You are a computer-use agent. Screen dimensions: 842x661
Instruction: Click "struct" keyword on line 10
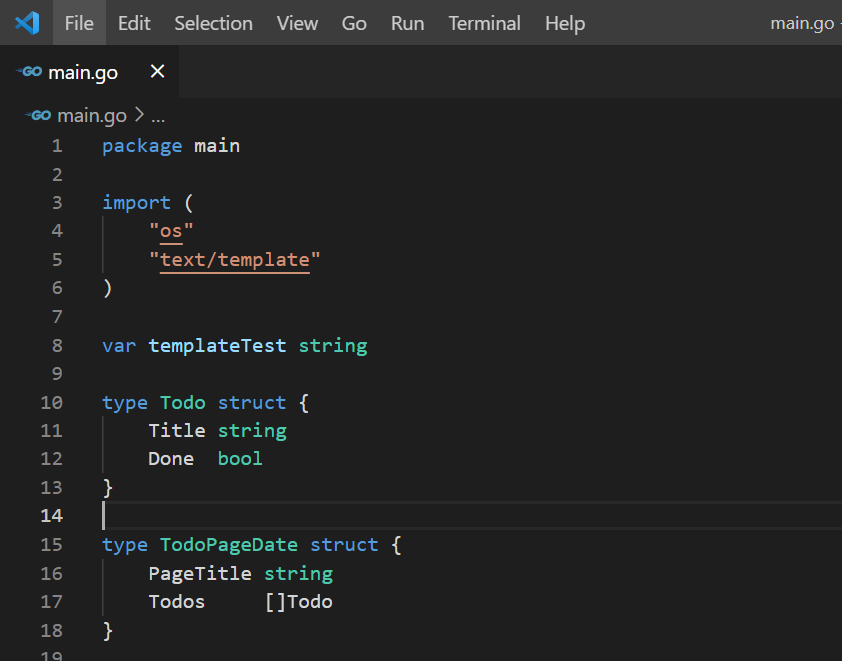coord(252,403)
